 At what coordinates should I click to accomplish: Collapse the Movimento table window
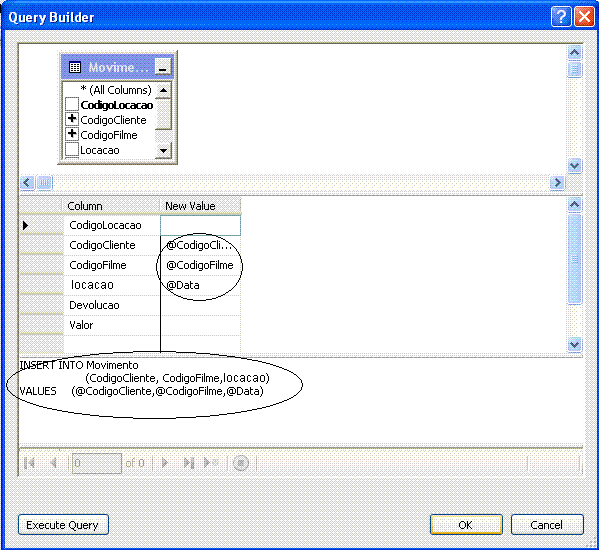162,67
